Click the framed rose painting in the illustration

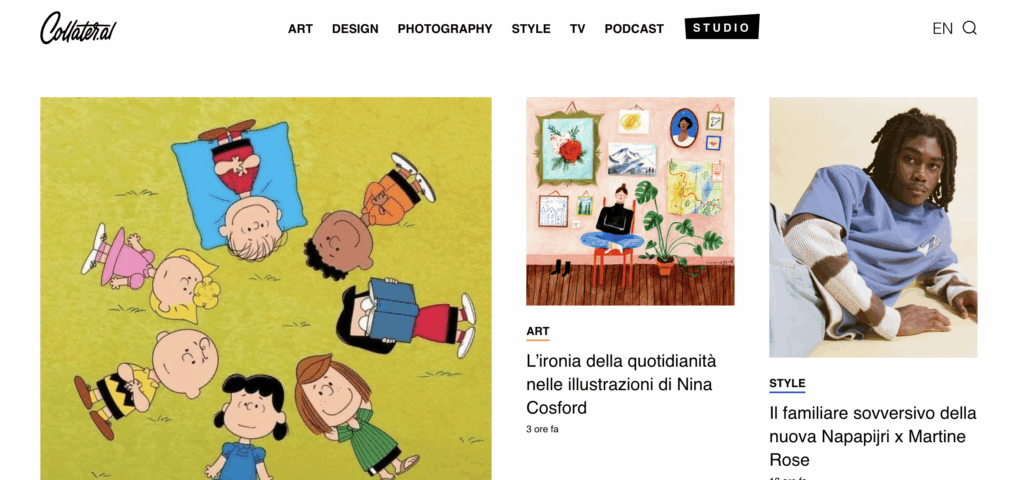(x=568, y=149)
